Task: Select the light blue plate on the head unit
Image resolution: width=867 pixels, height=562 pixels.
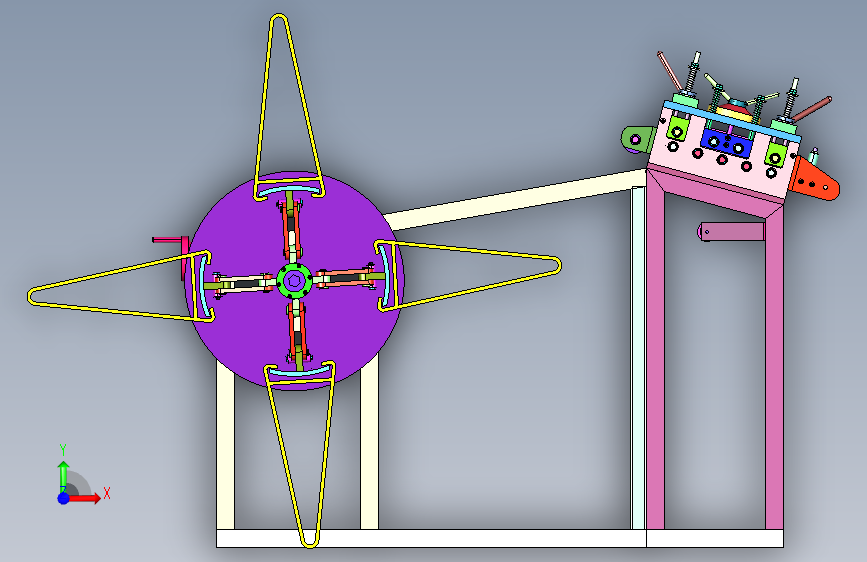Action: click(x=732, y=120)
